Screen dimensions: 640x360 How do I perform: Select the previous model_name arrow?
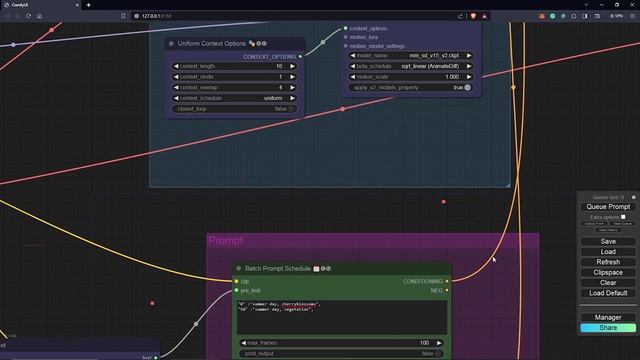click(x=352, y=56)
